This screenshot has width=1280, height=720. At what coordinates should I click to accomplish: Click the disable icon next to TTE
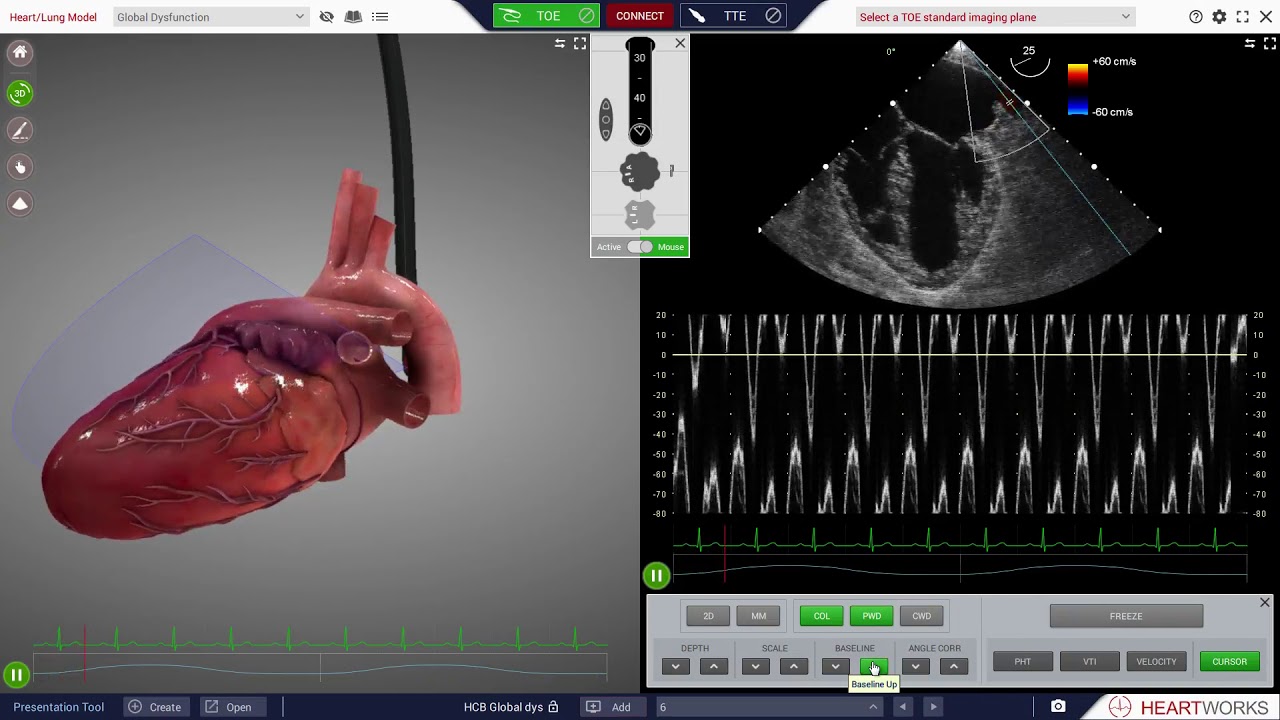(773, 16)
